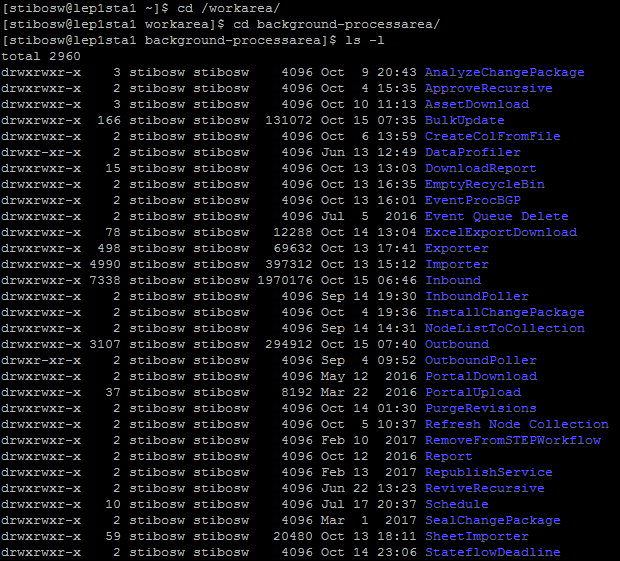
Task: Click the InboundPoller directory name
Action: [x=476, y=297]
